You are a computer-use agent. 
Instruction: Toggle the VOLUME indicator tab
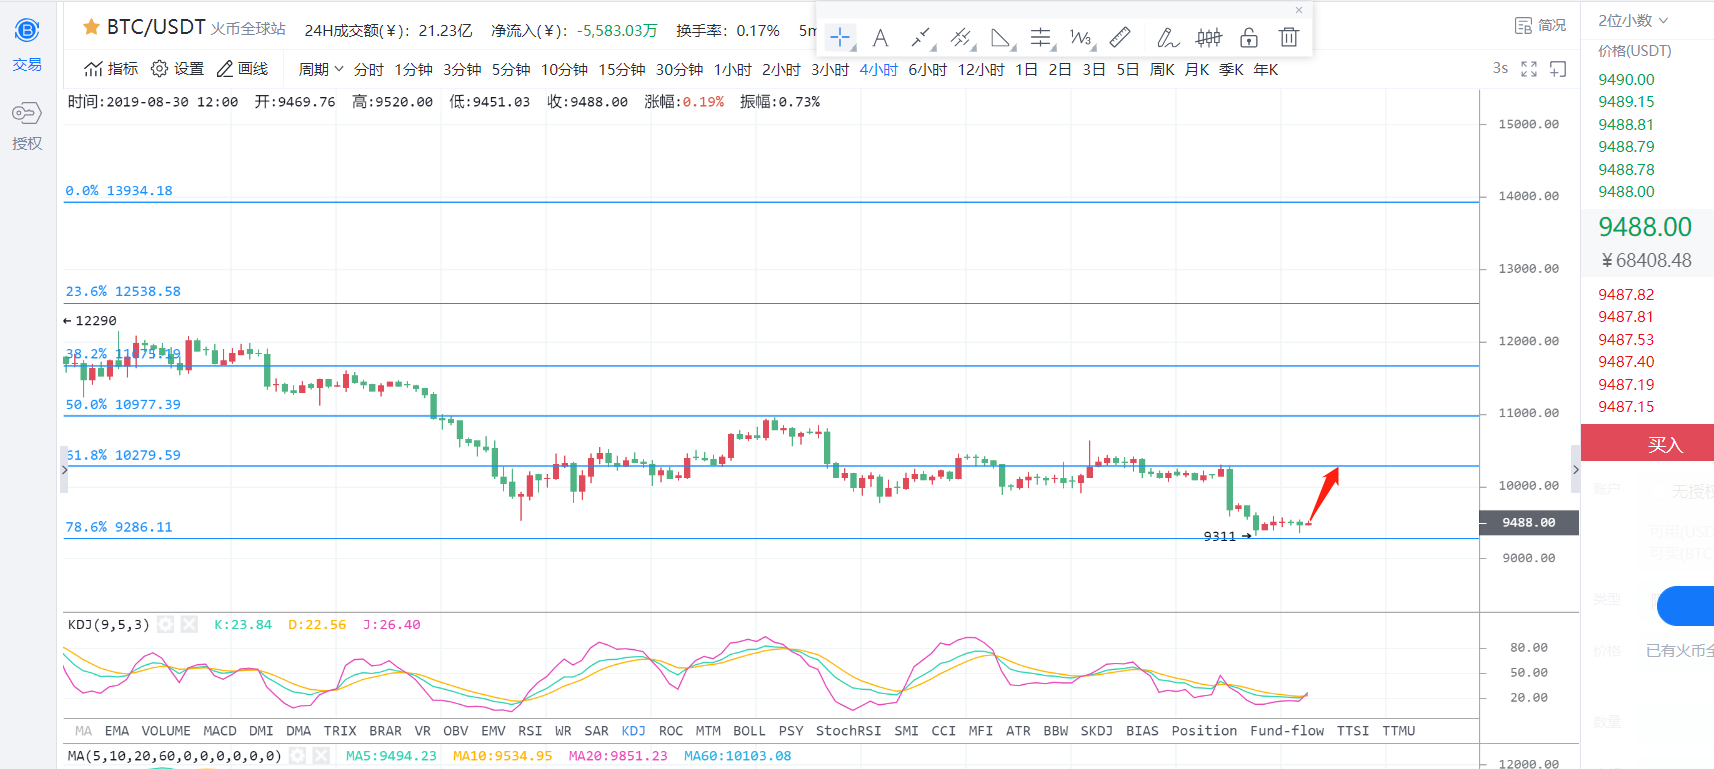[166, 731]
